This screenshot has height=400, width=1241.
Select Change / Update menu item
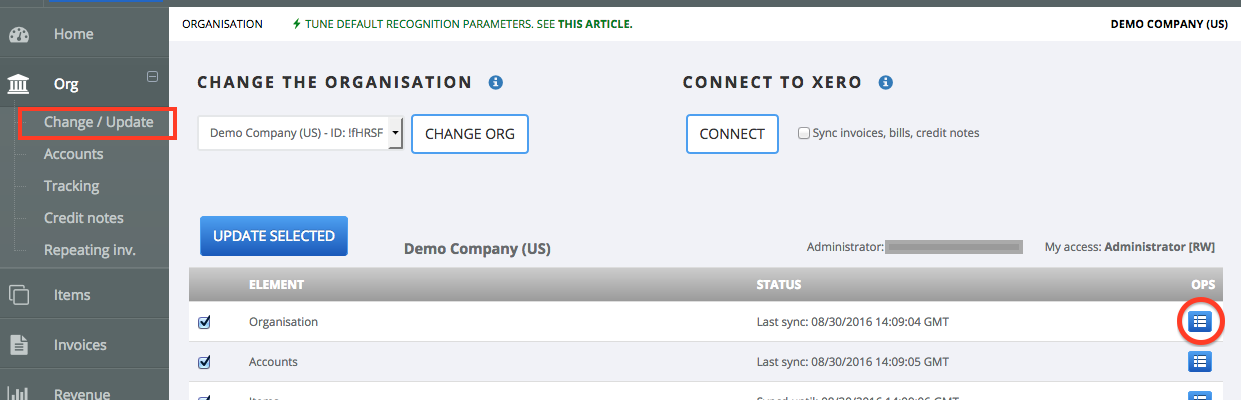[98, 122]
